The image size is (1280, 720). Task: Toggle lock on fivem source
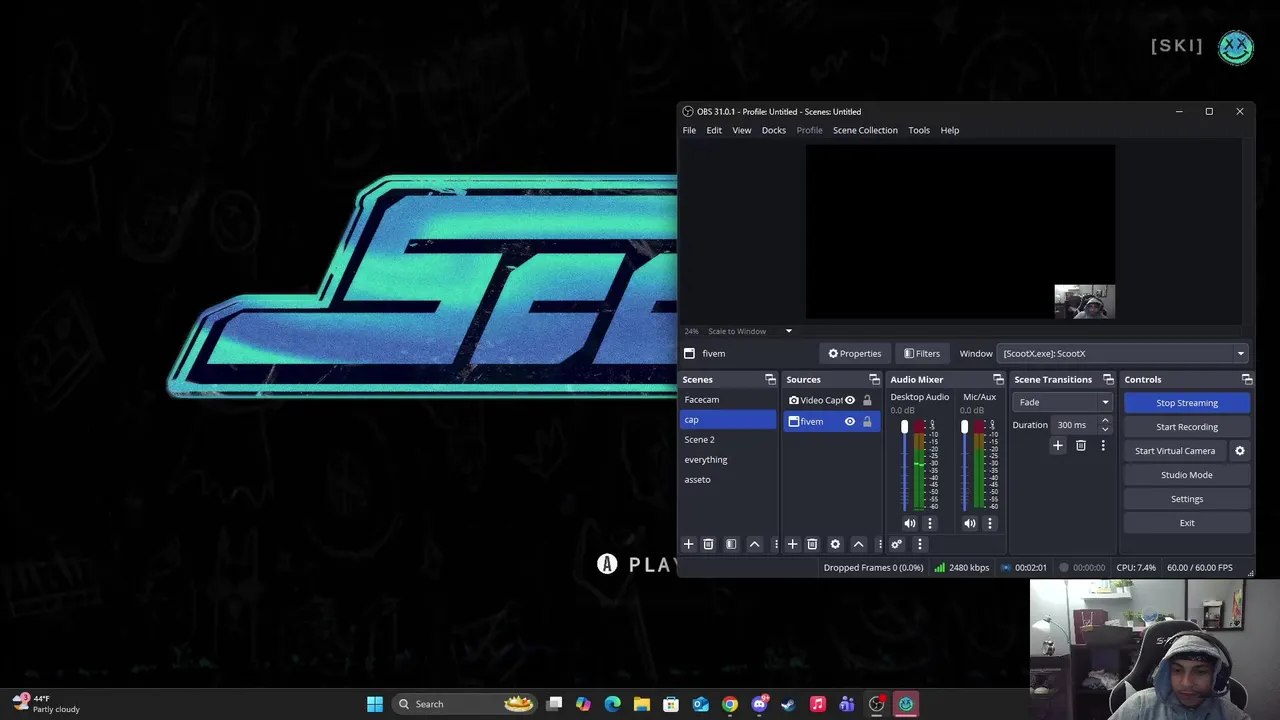pos(867,422)
